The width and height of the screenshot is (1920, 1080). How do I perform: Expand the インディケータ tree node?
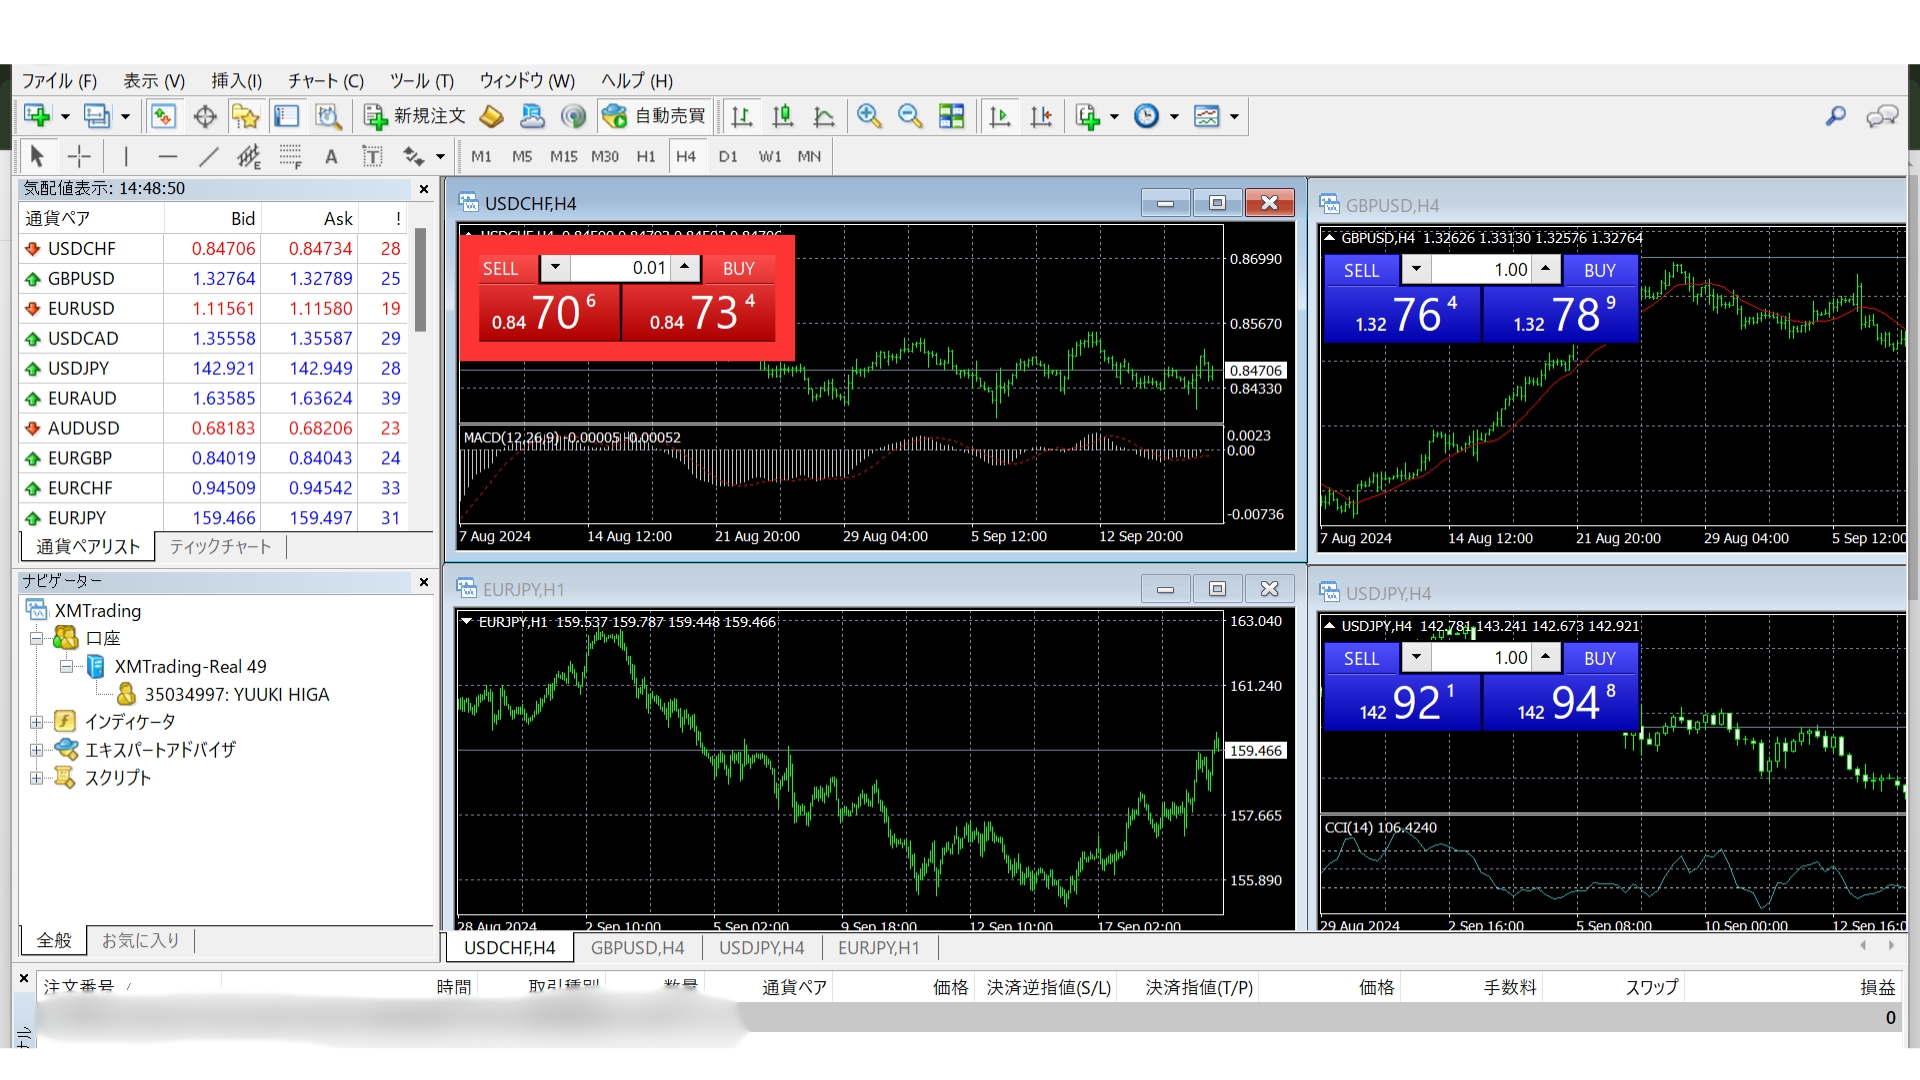tap(36, 722)
